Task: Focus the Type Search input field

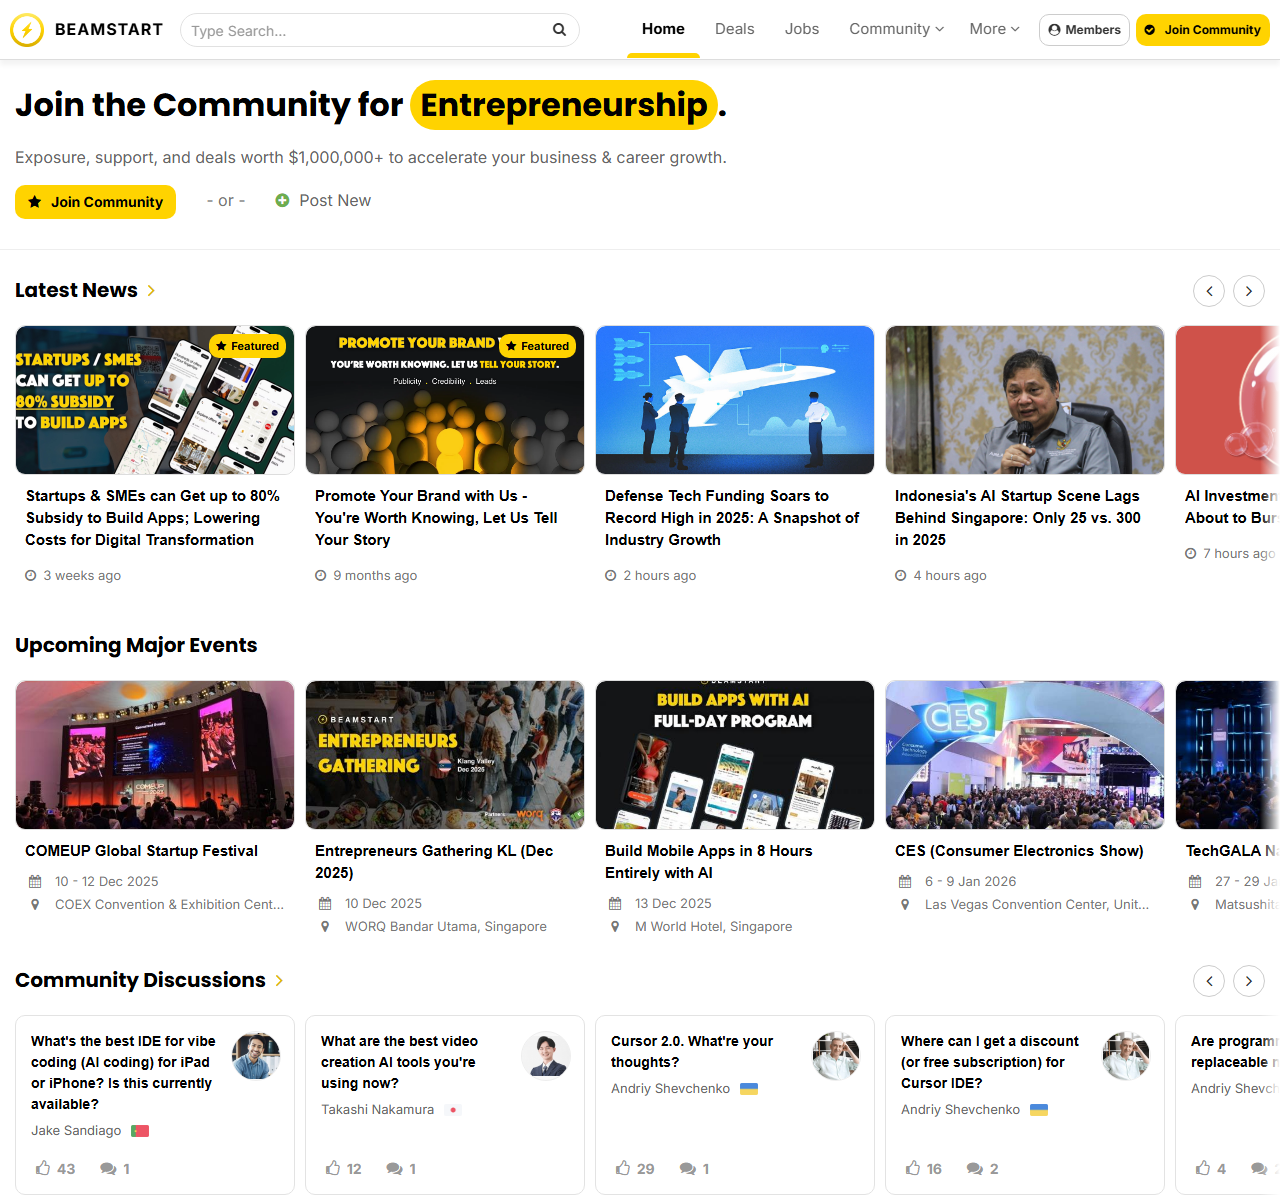Action: (x=365, y=31)
